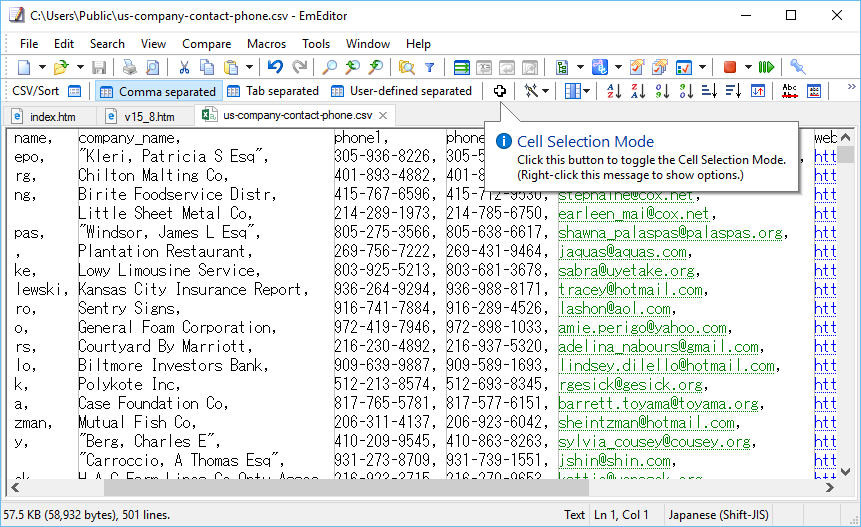Viewport: 861px width, 527px height.
Task: Close the us-company-contact-phone.csv tab
Action: click(383, 115)
